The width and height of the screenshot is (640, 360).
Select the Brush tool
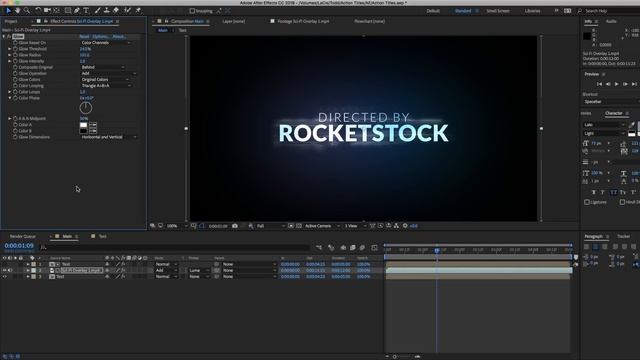97,11
